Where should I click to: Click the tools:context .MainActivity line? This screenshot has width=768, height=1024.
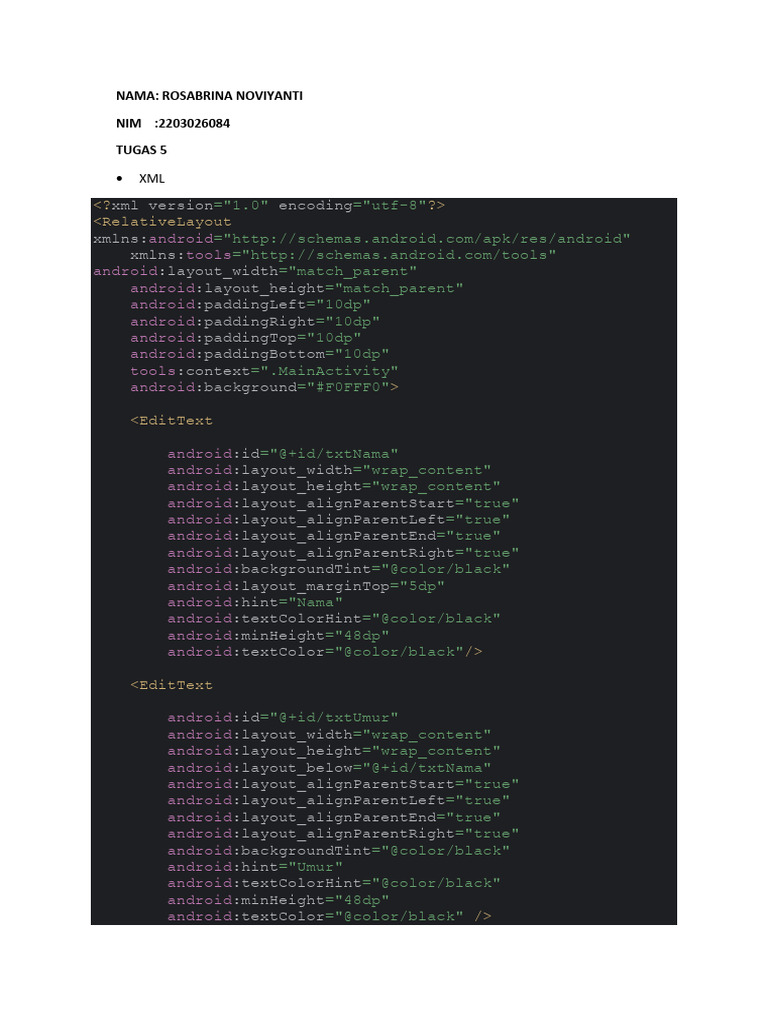pos(264,371)
